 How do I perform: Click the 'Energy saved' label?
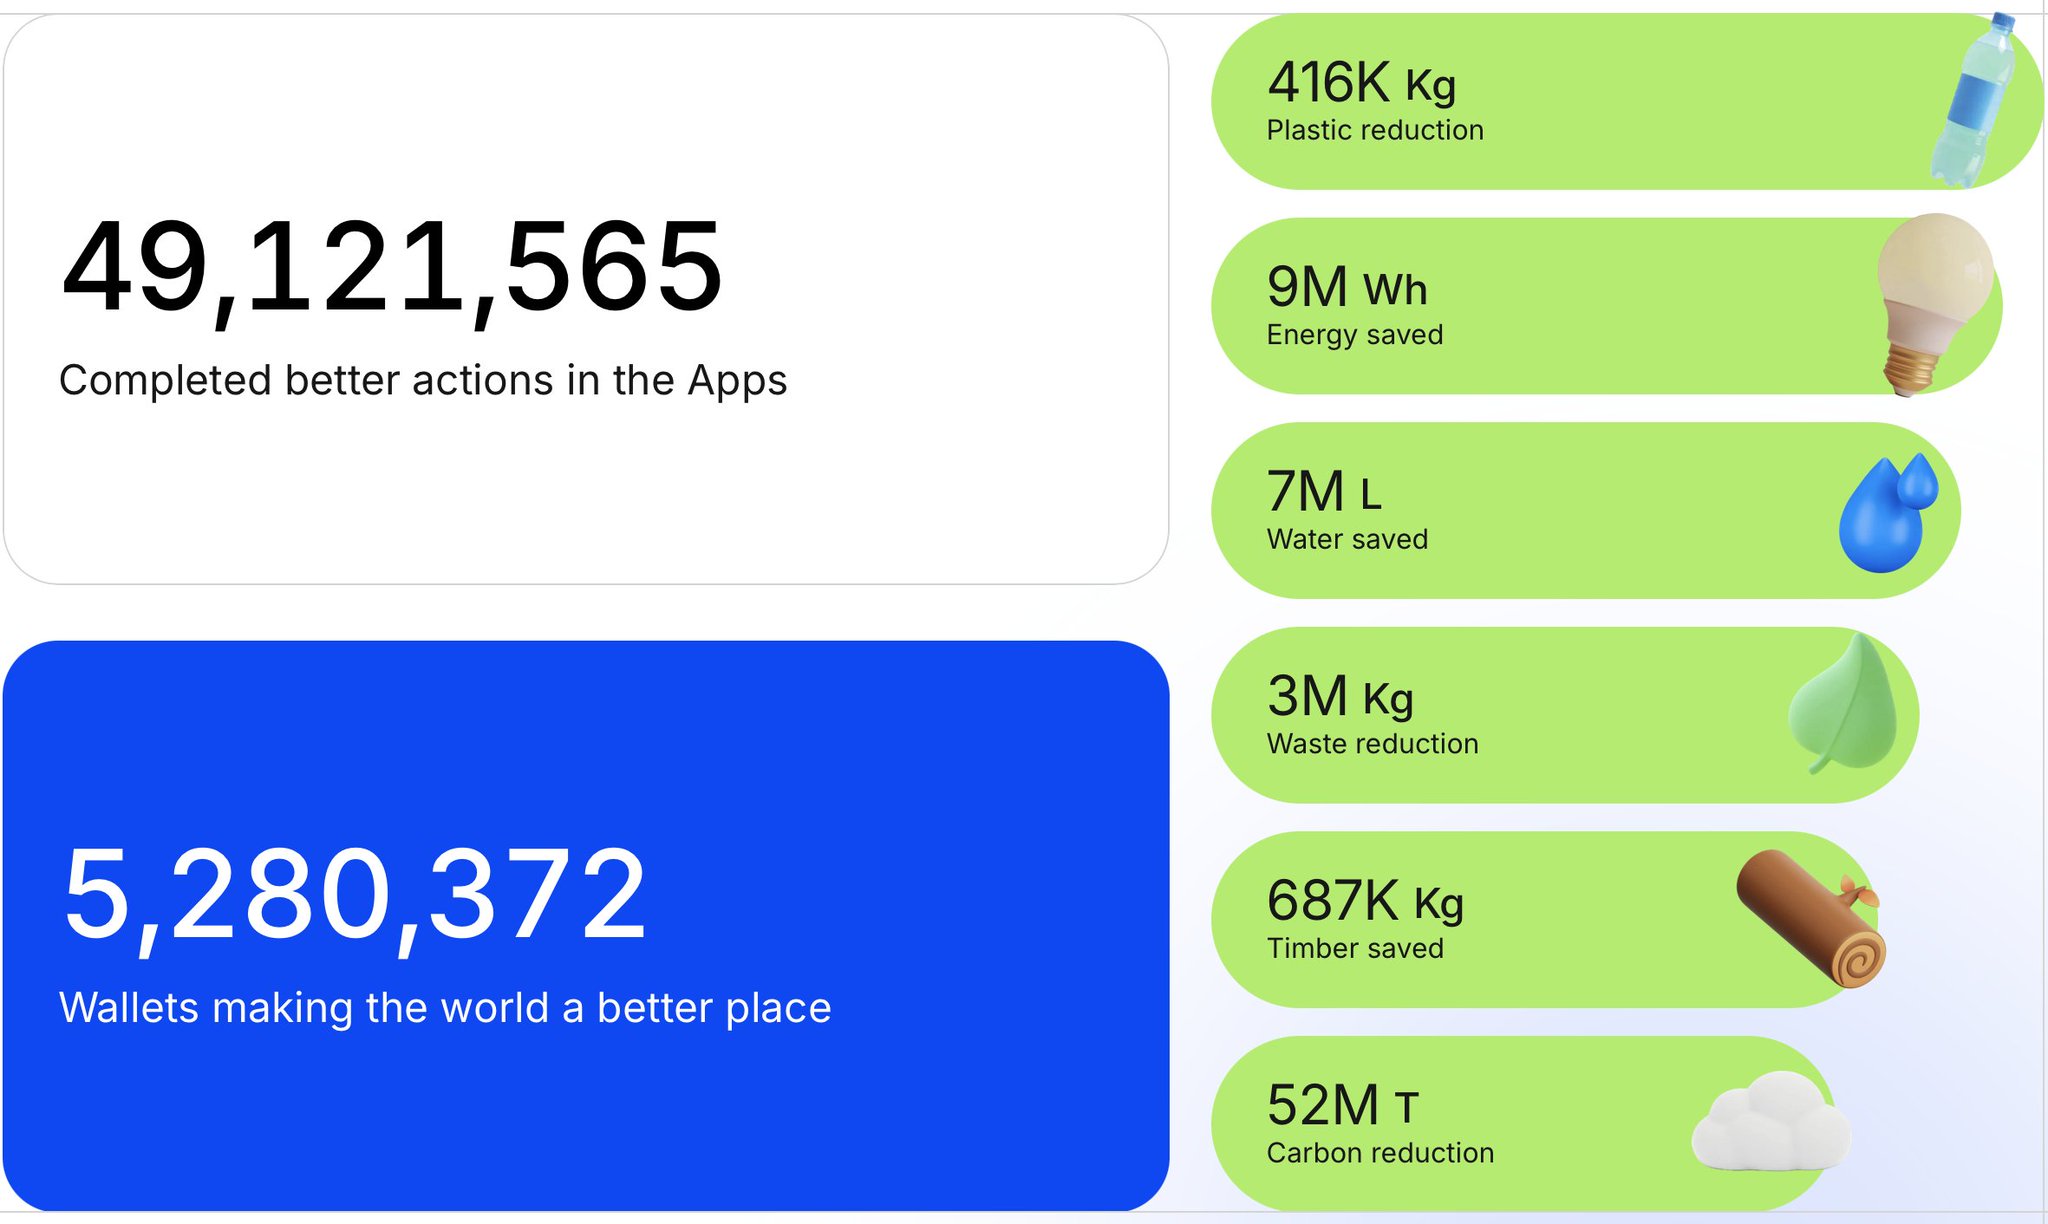click(1355, 335)
